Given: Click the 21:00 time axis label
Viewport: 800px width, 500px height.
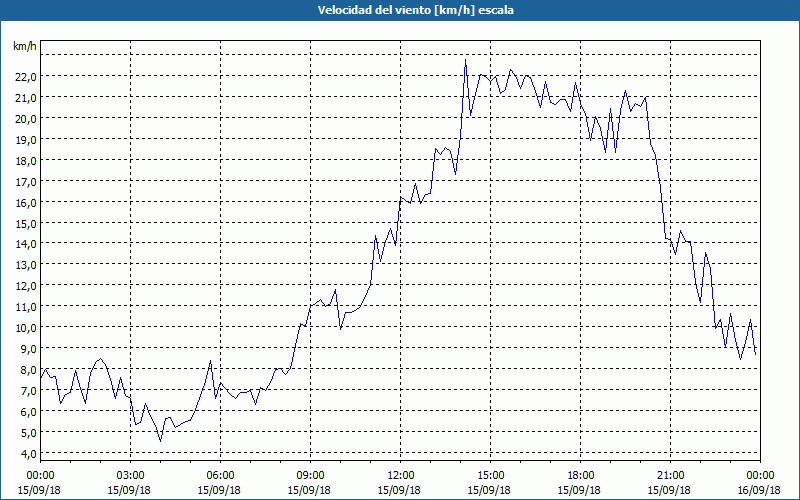Looking at the screenshot, I should [x=670, y=476].
